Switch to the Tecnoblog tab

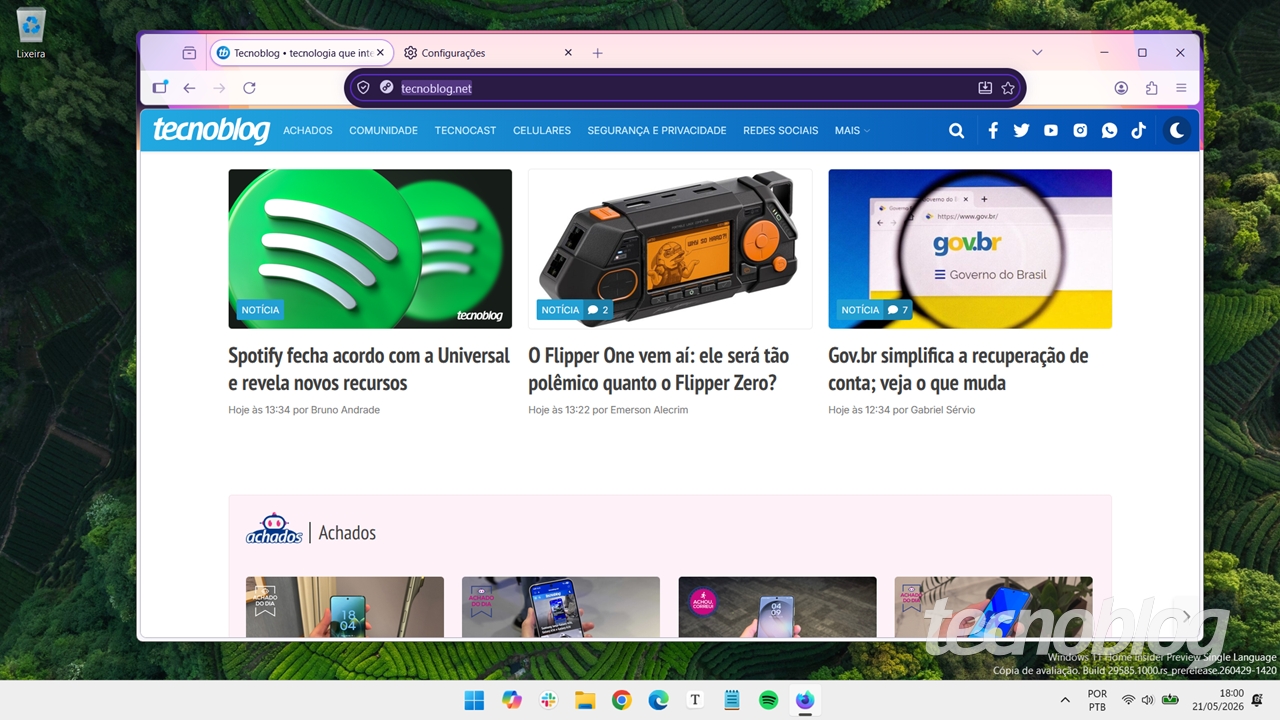(300, 53)
